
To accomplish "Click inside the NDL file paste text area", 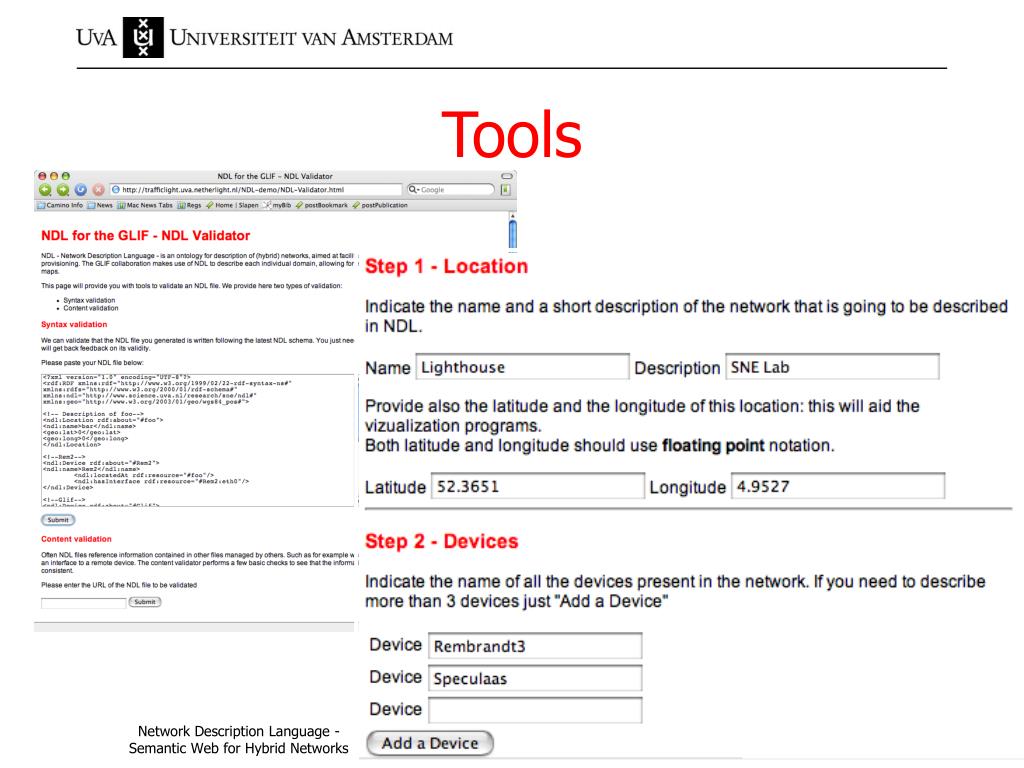I will tap(199, 440).
